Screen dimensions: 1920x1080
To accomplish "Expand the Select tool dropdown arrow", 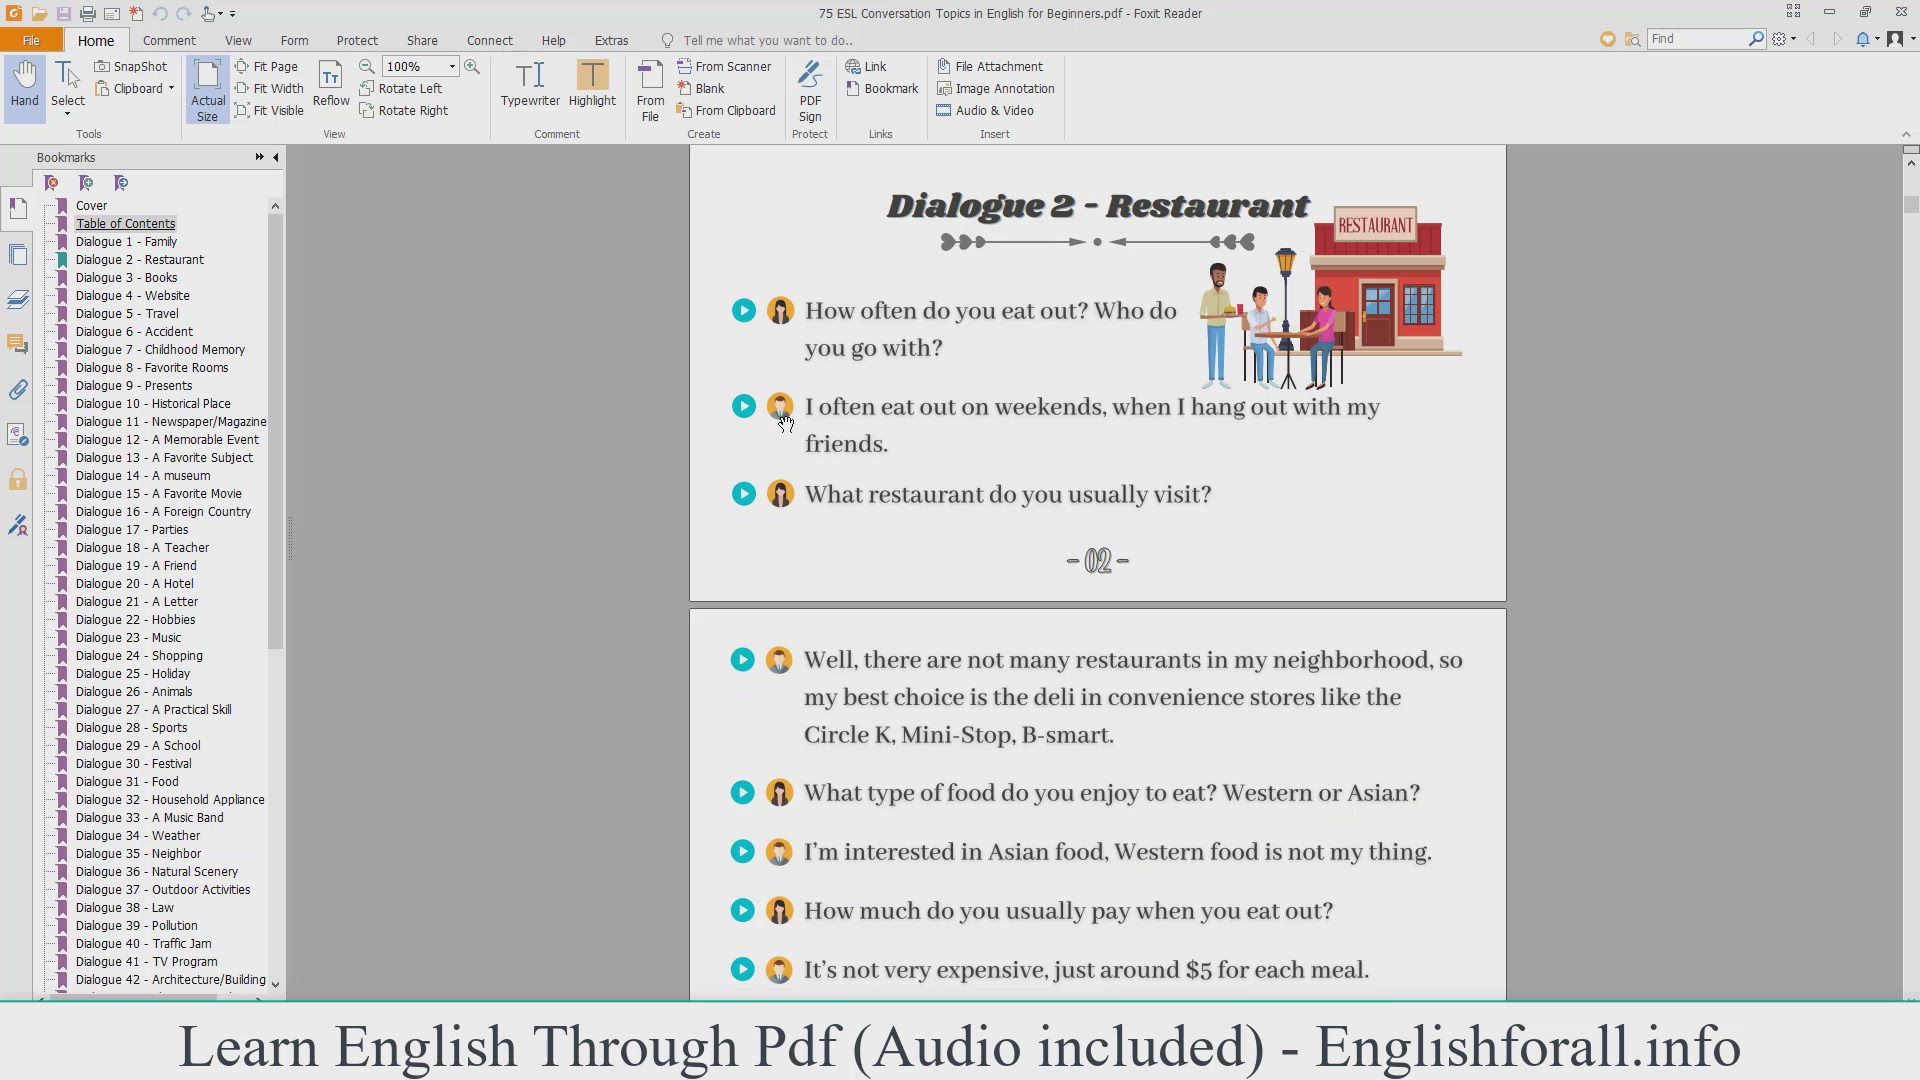I will point(68,114).
